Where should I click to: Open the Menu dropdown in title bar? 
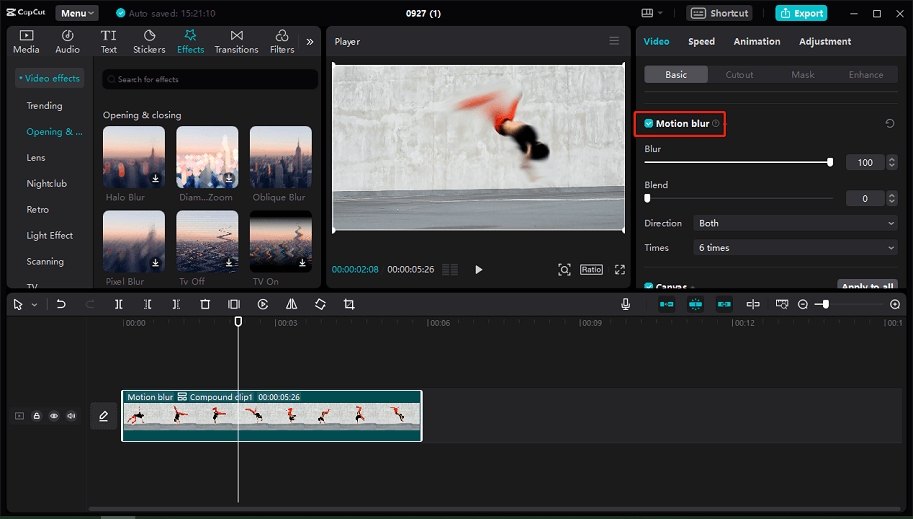77,13
